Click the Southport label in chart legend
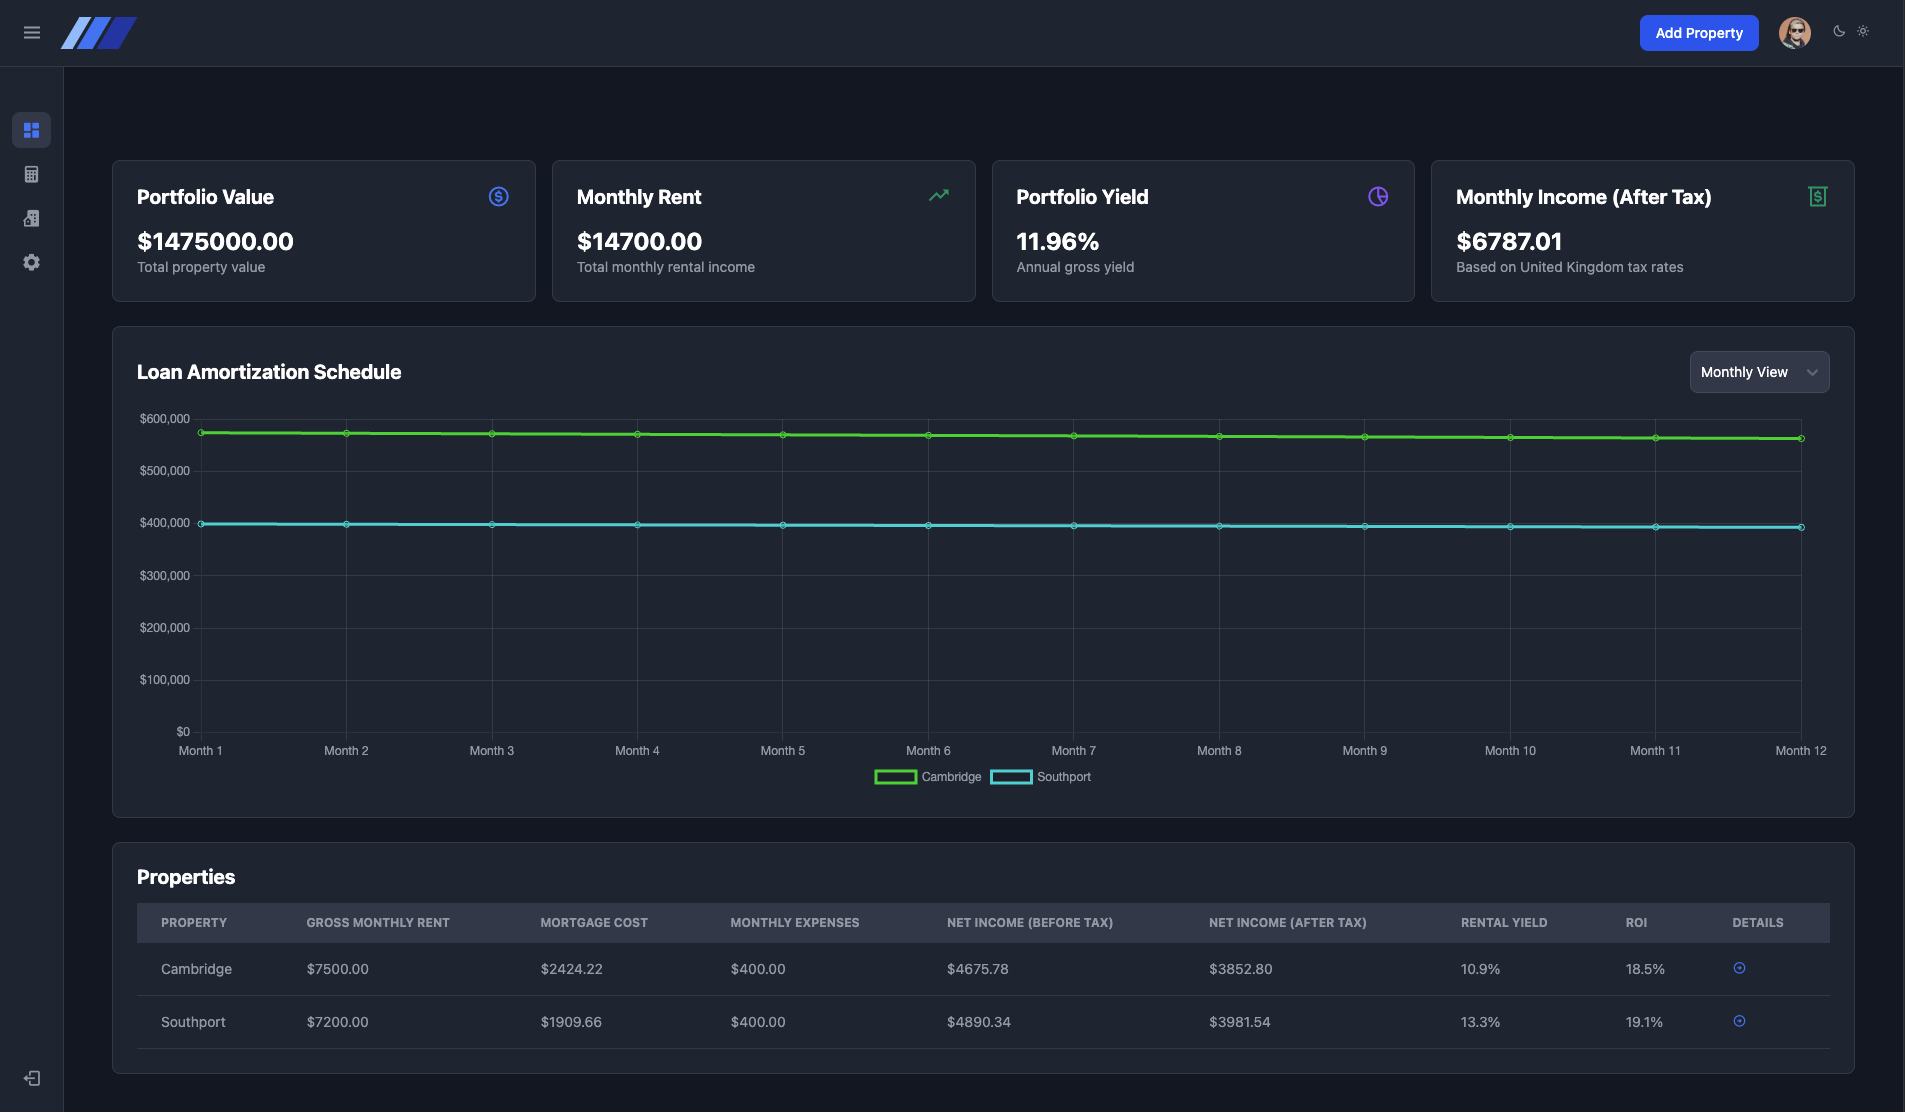 pos(1064,777)
